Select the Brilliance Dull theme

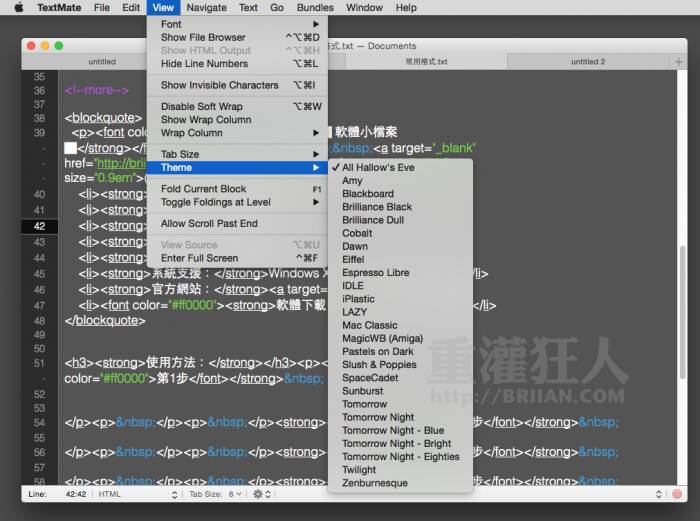[x=400, y=220]
